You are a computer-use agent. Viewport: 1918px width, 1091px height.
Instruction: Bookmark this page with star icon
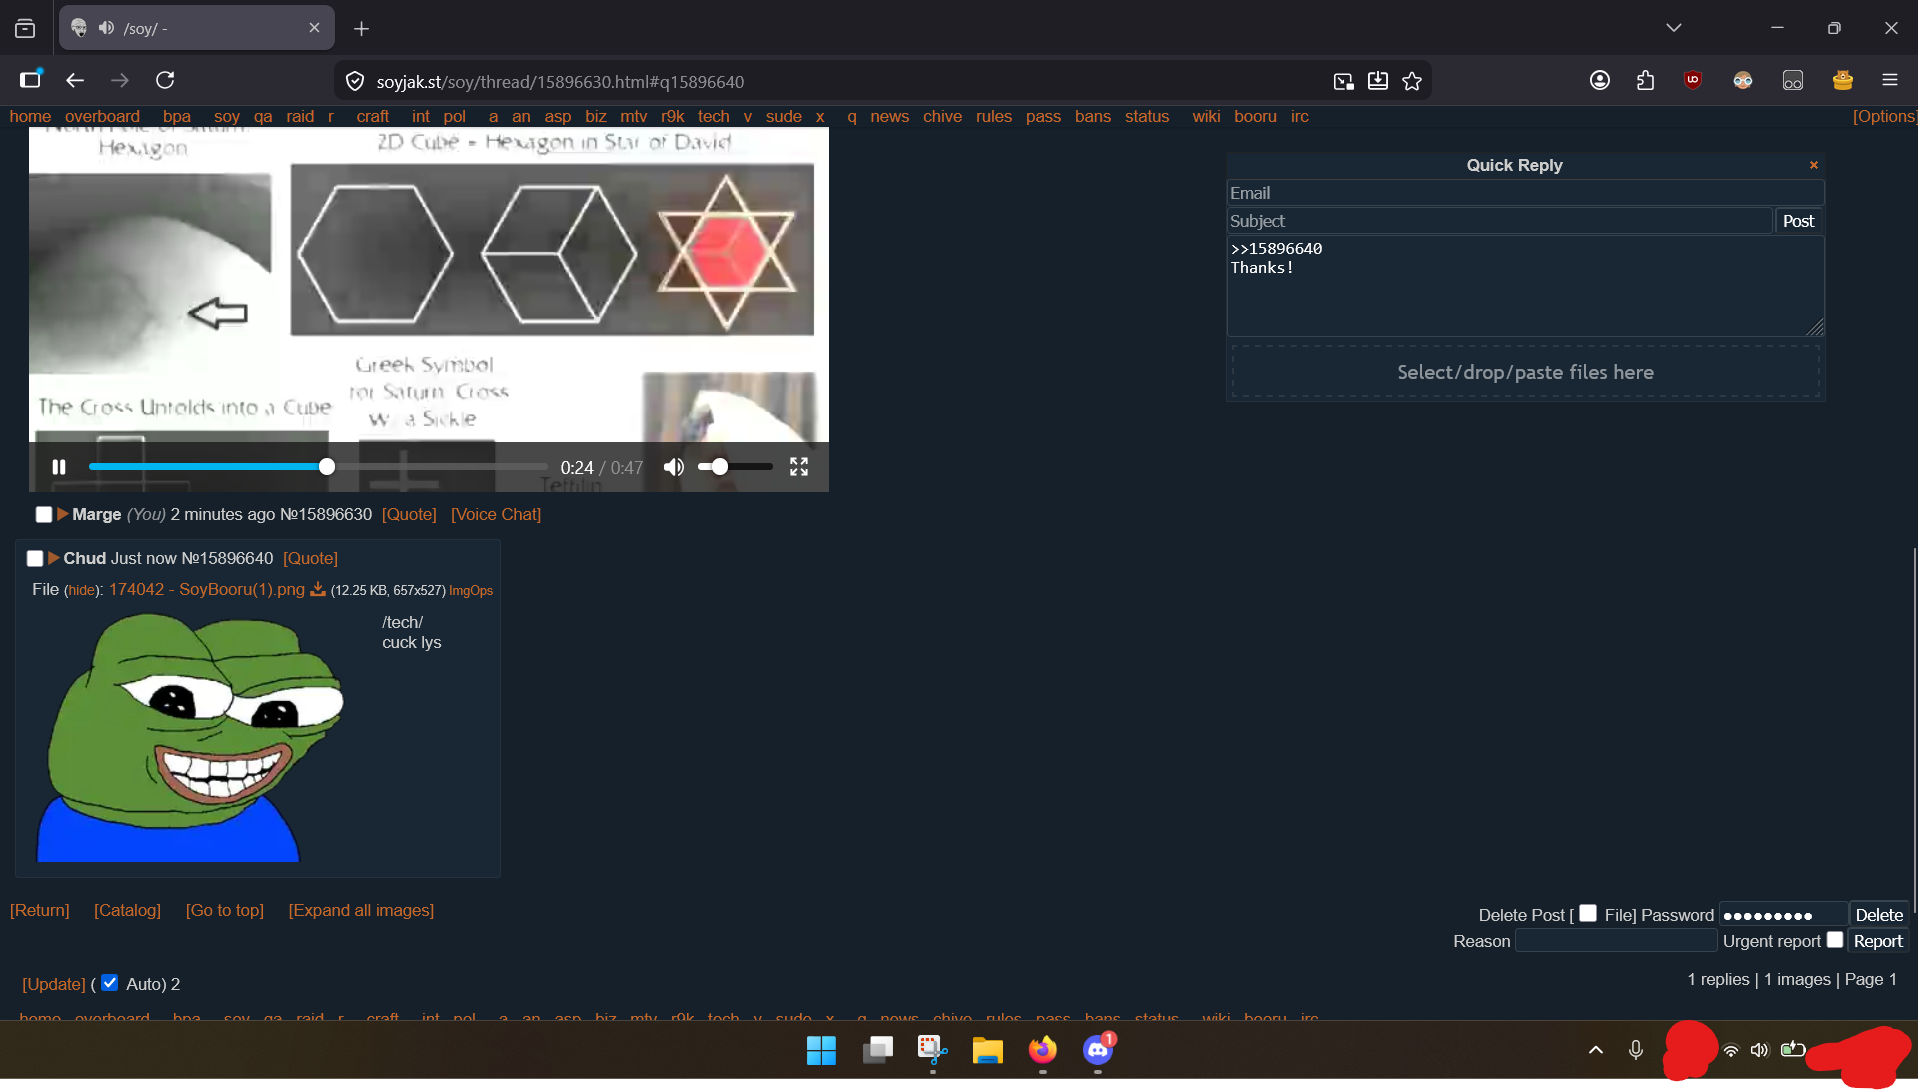tap(1412, 81)
